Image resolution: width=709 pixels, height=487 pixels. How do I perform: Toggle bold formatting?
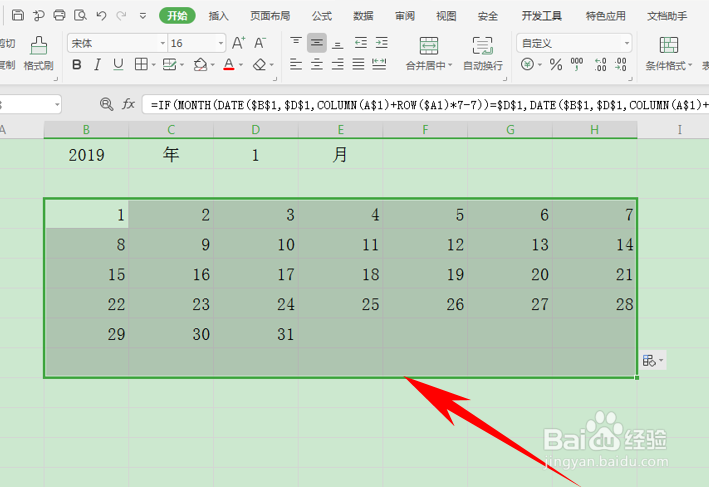[77, 65]
